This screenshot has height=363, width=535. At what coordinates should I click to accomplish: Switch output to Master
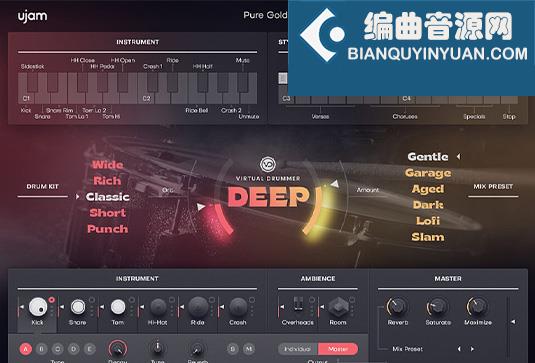tap(338, 349)
